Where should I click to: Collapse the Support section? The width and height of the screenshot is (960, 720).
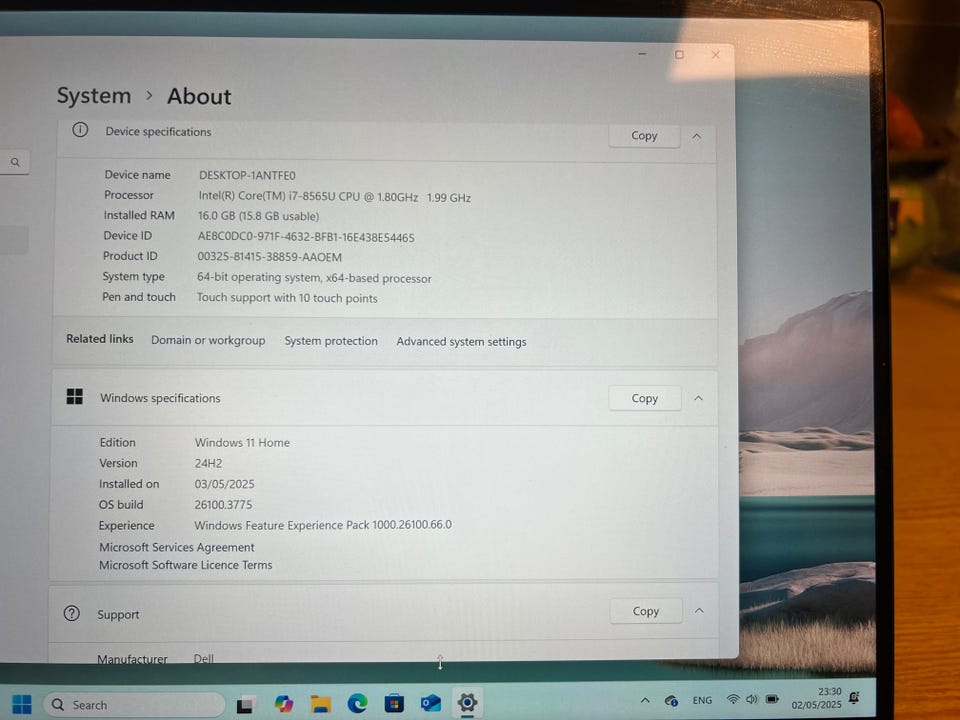pyautogui.click(x=699, y=610)
